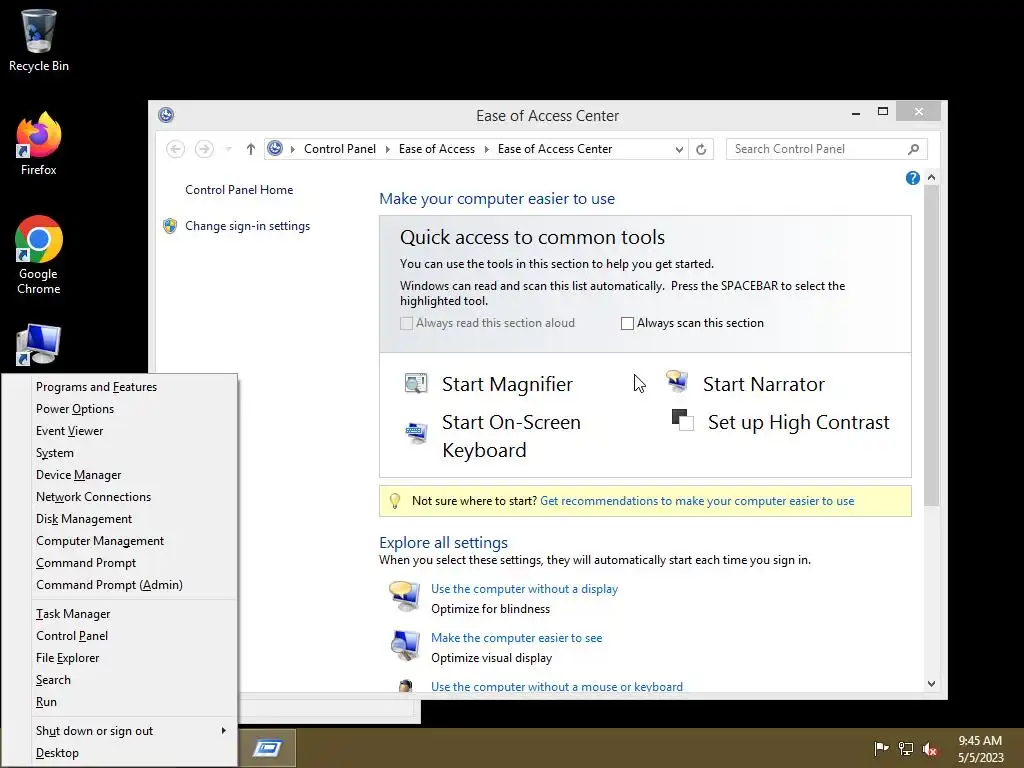Go forward with the Forward arrow
The height and width of the screenshot is (768, 1024).
click(204, 149)
